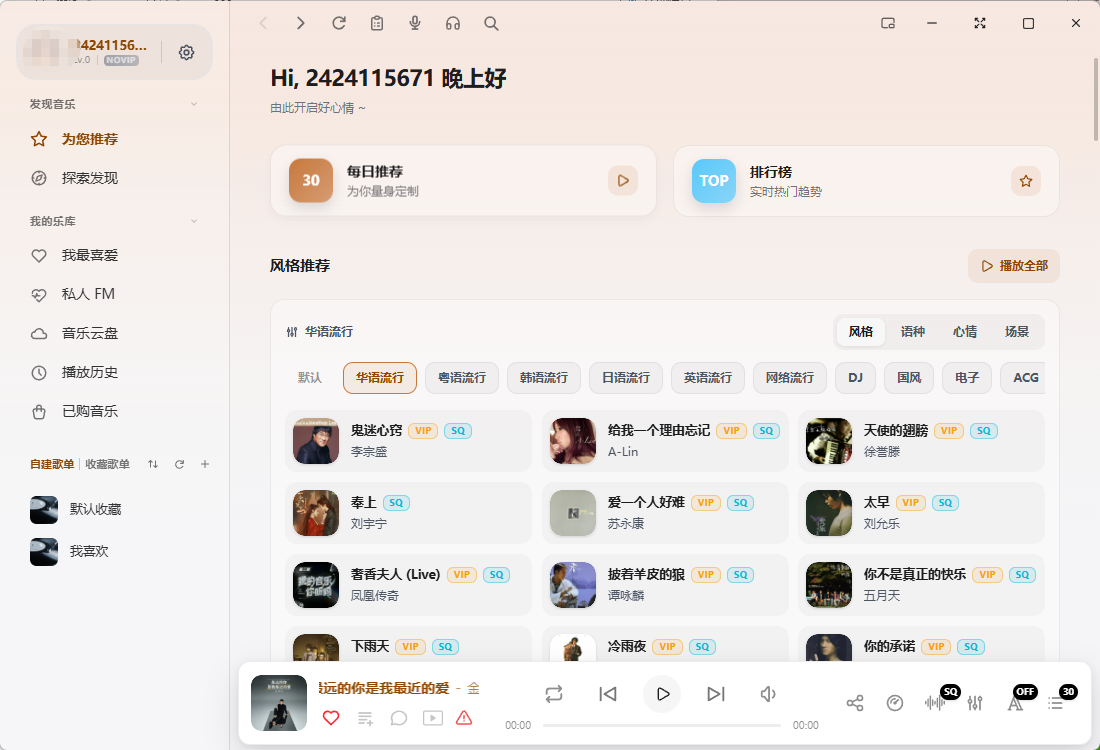The image size is (1100, 750).
Task: Select the 网络流行 genre chip
Action: (790, 377)
